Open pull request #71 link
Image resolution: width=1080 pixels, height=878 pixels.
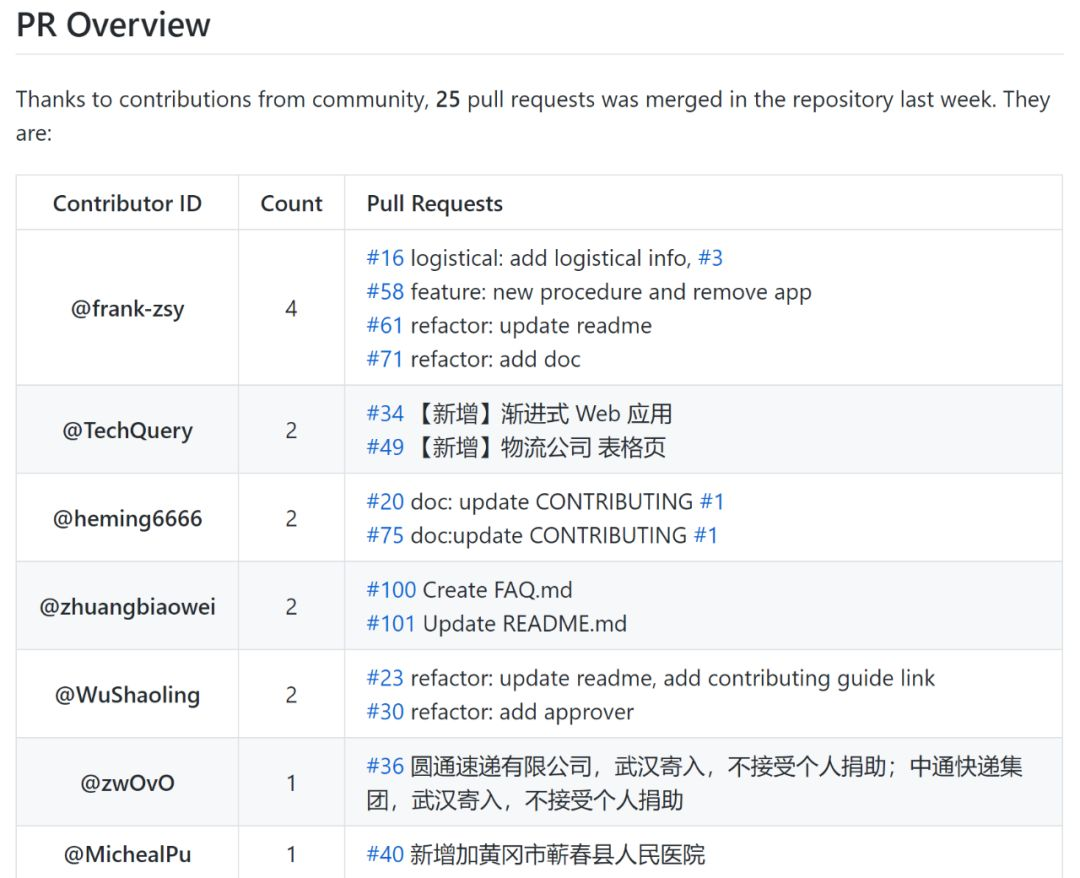coord(384,359)
